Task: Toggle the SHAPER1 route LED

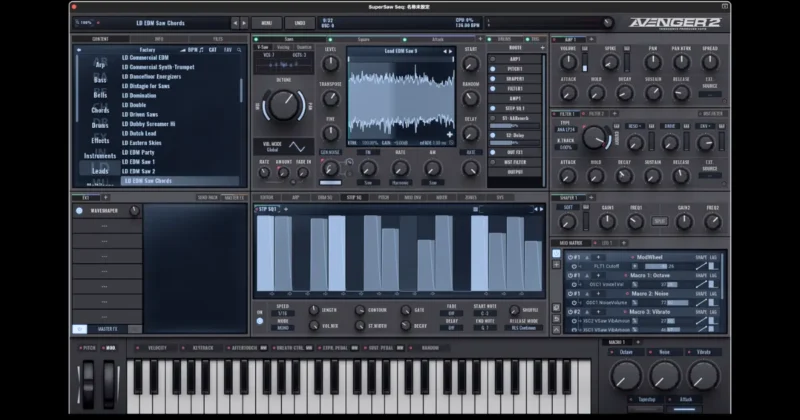Action: (x=492, y=79)
